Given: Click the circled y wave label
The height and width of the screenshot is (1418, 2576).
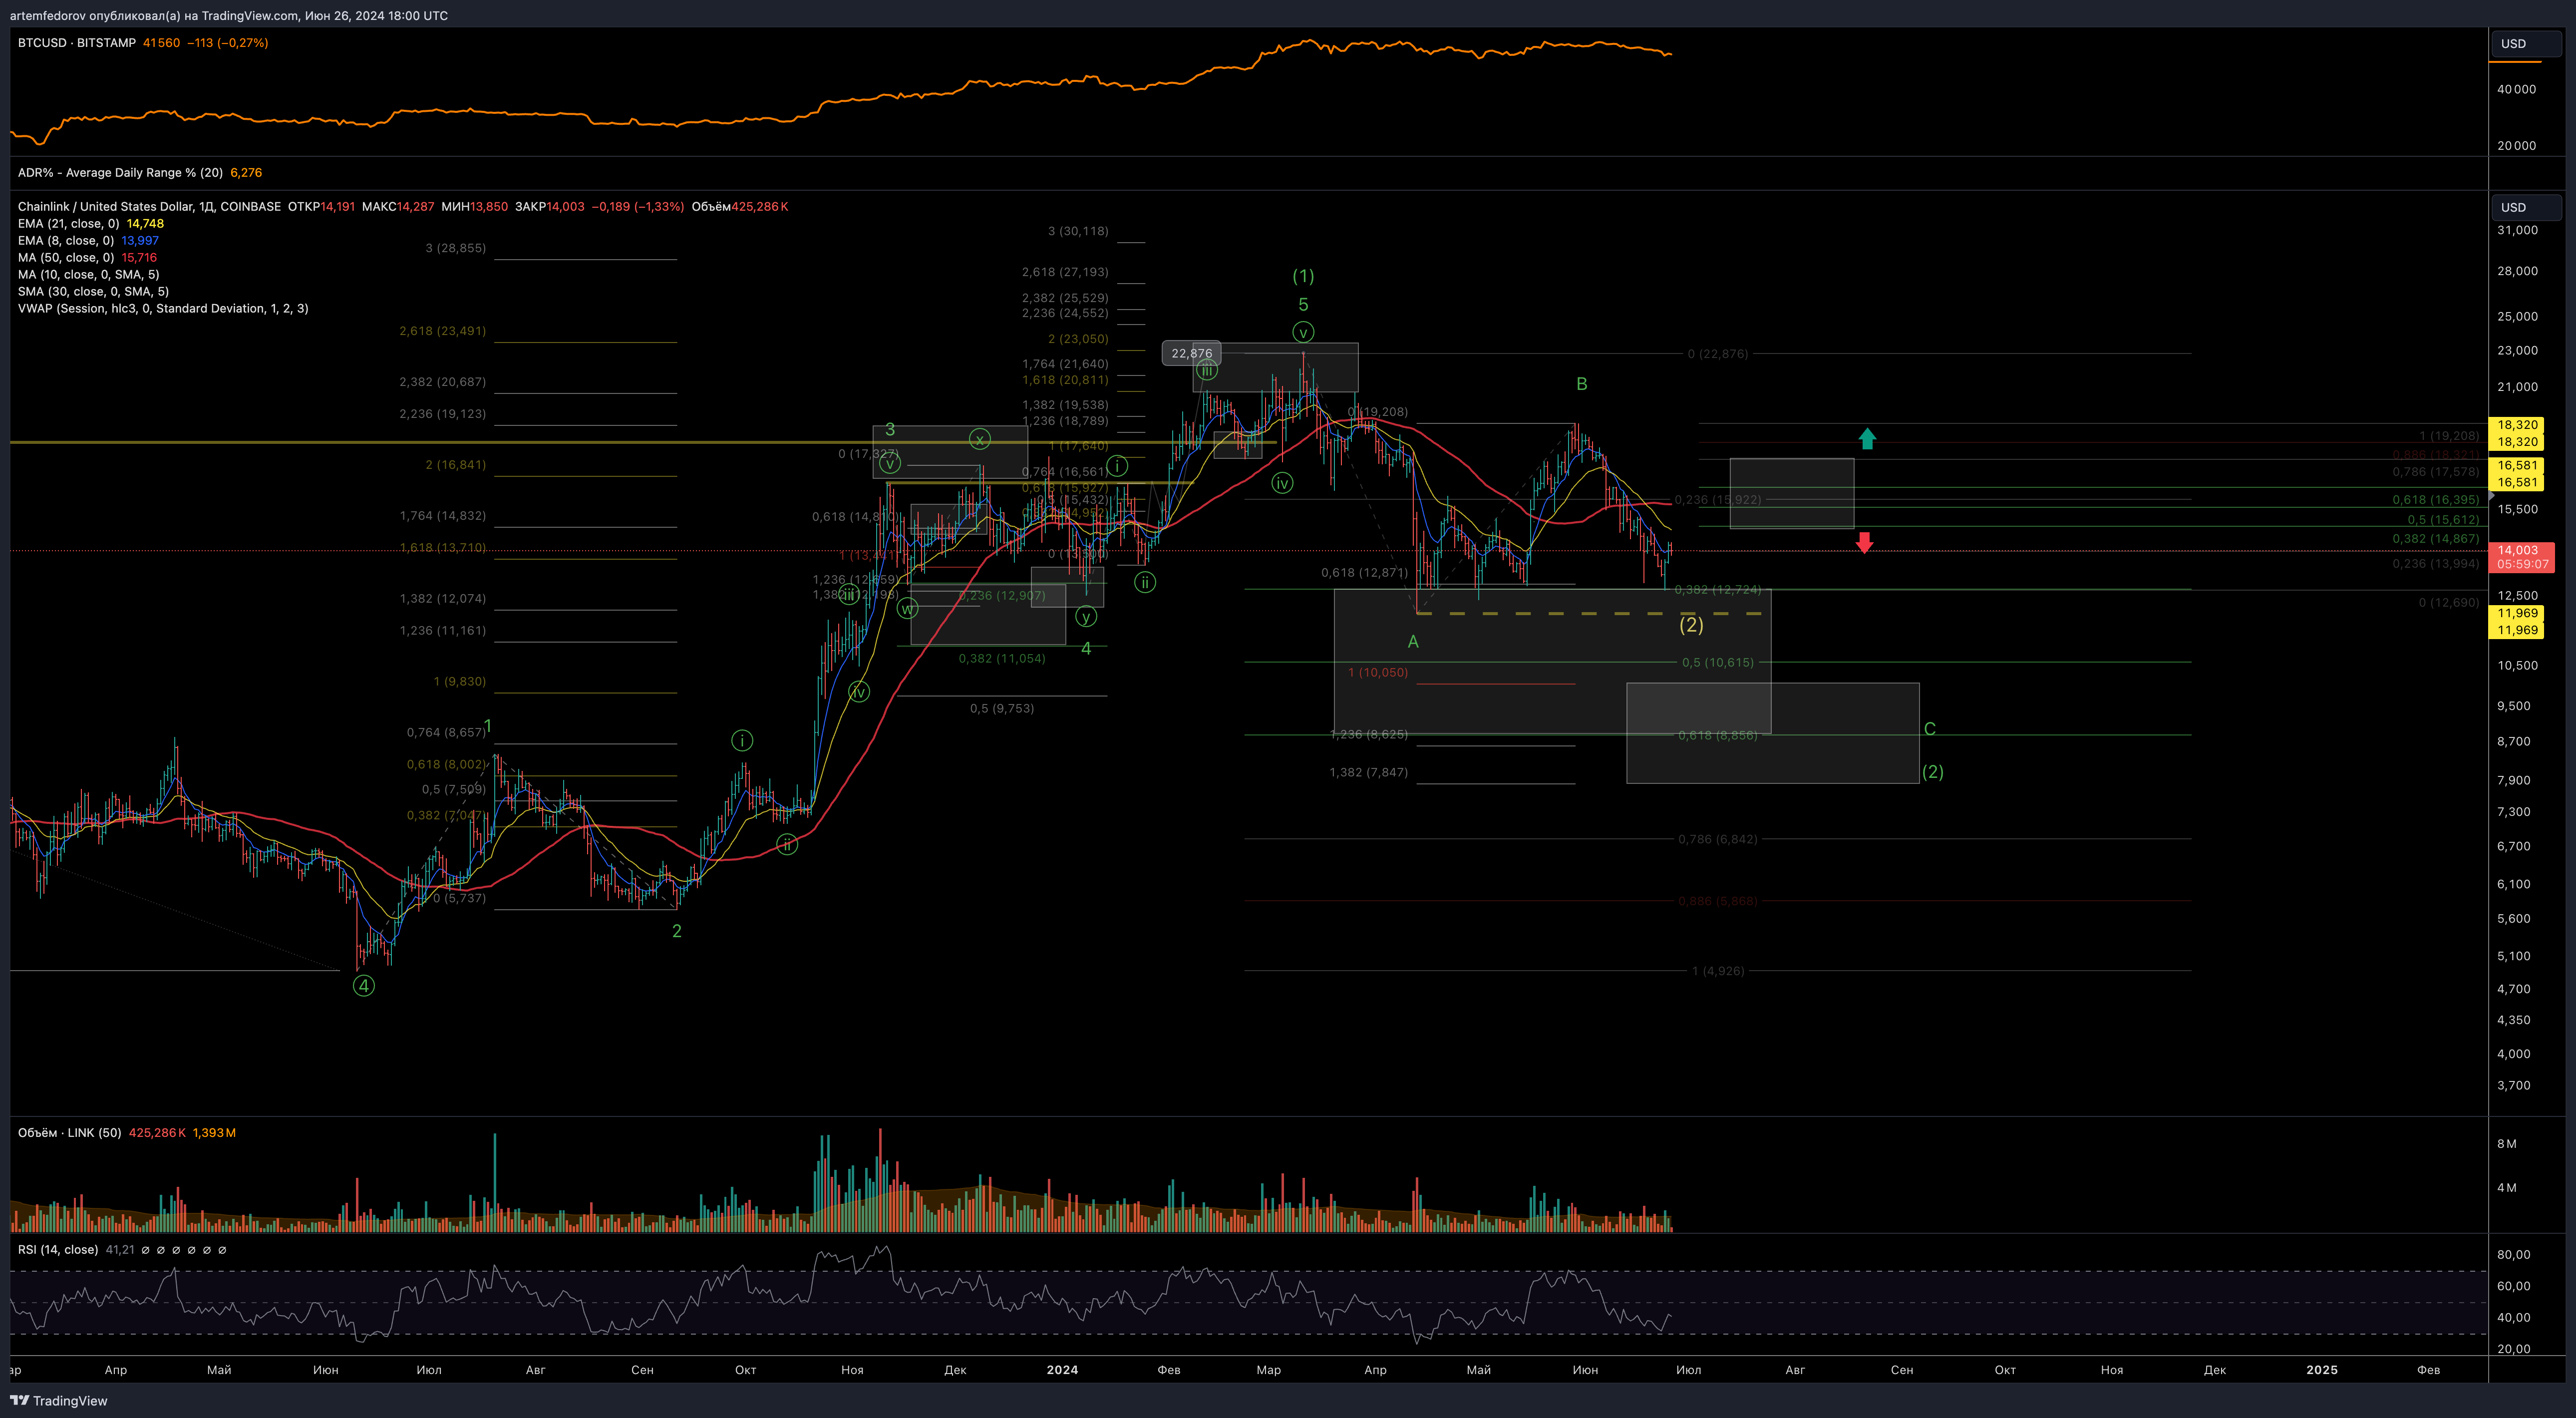Looking at the screenshot, I should click(1086, 617).
